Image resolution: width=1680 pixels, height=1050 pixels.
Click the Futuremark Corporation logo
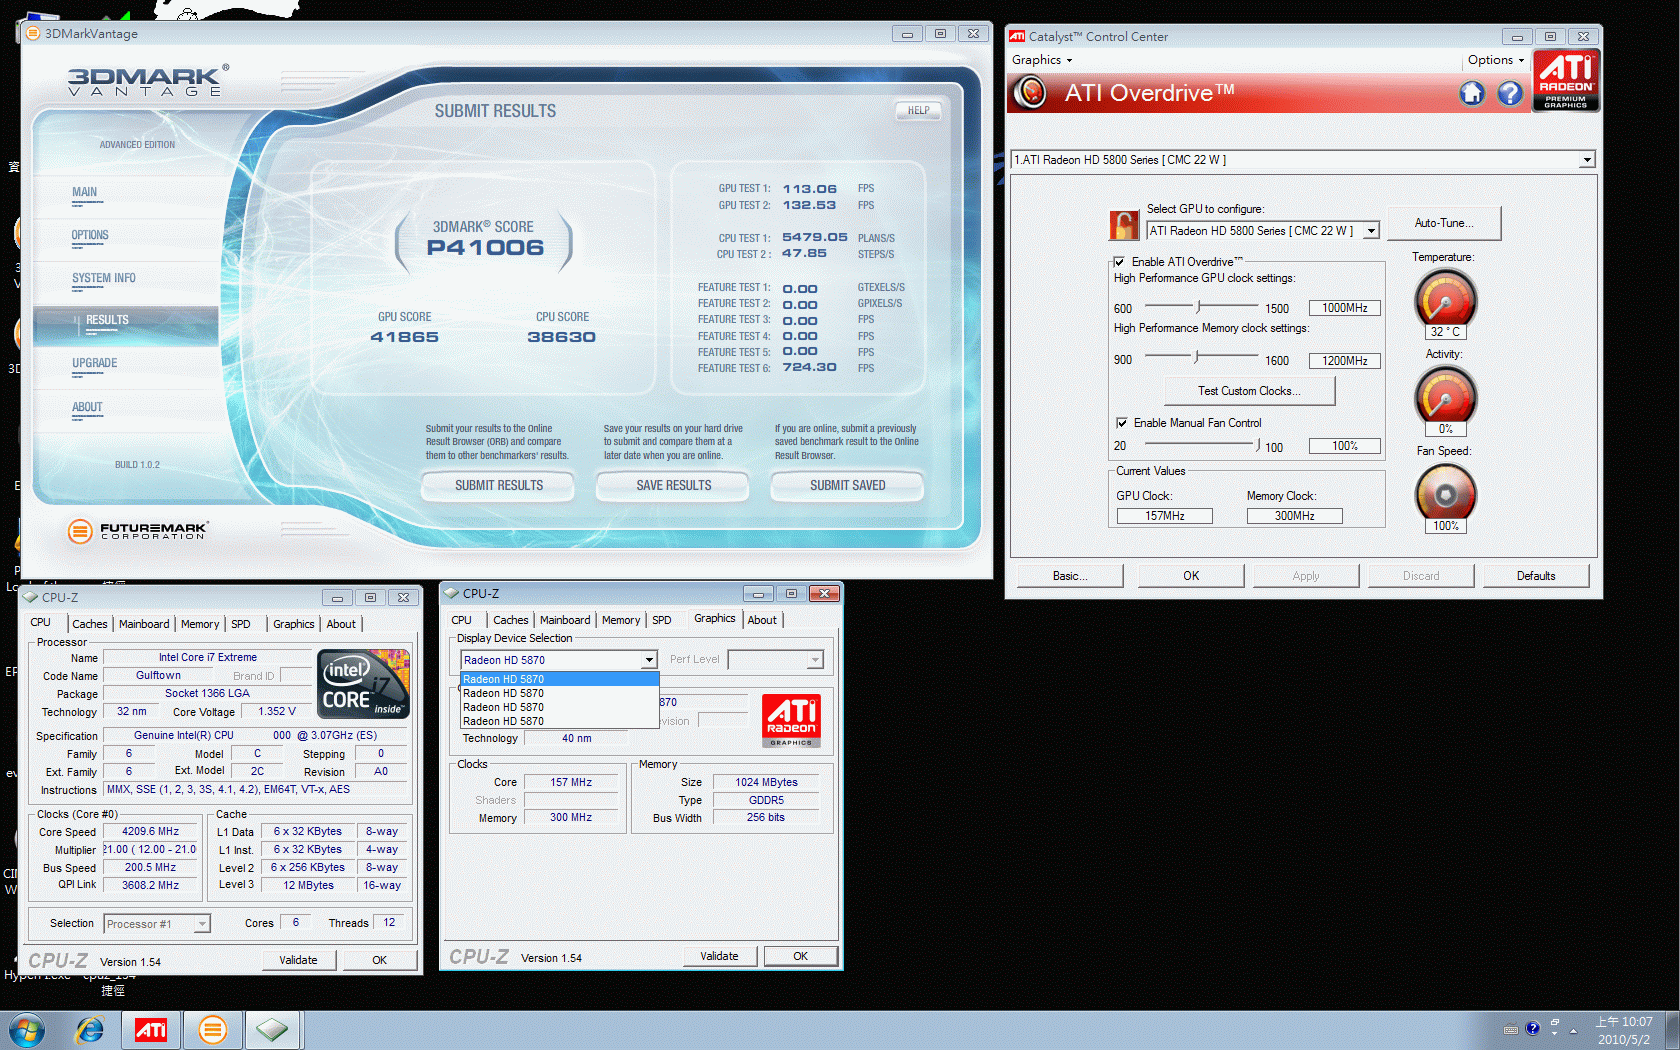pos(138,531)
